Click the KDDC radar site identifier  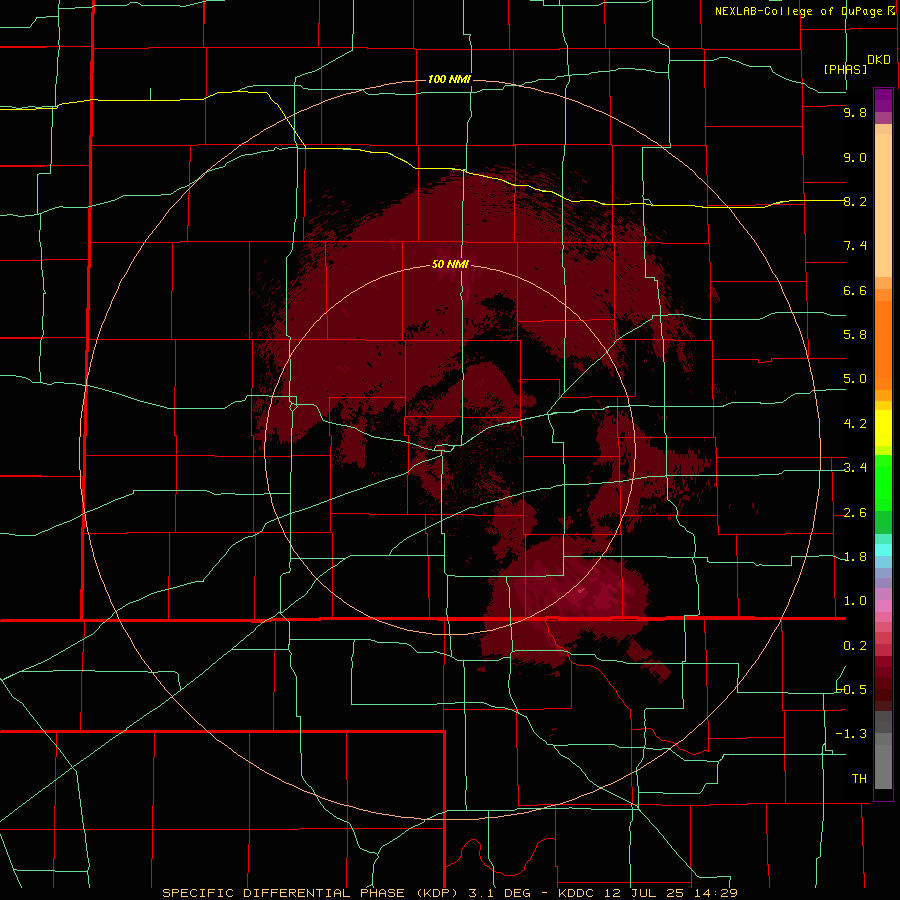click(576, 893)
